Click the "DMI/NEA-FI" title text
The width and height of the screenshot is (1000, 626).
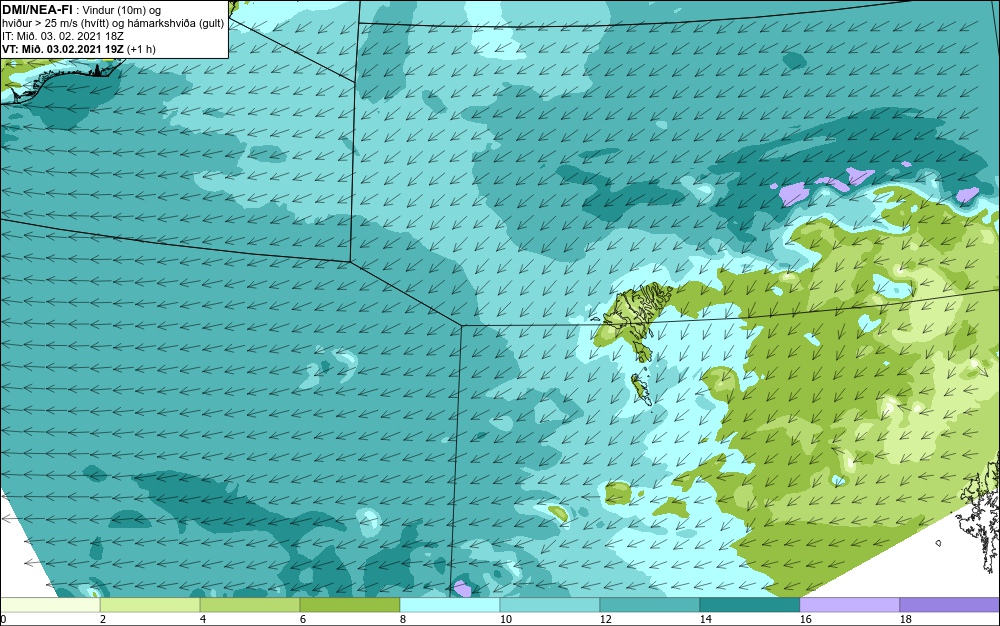point(37,10)
